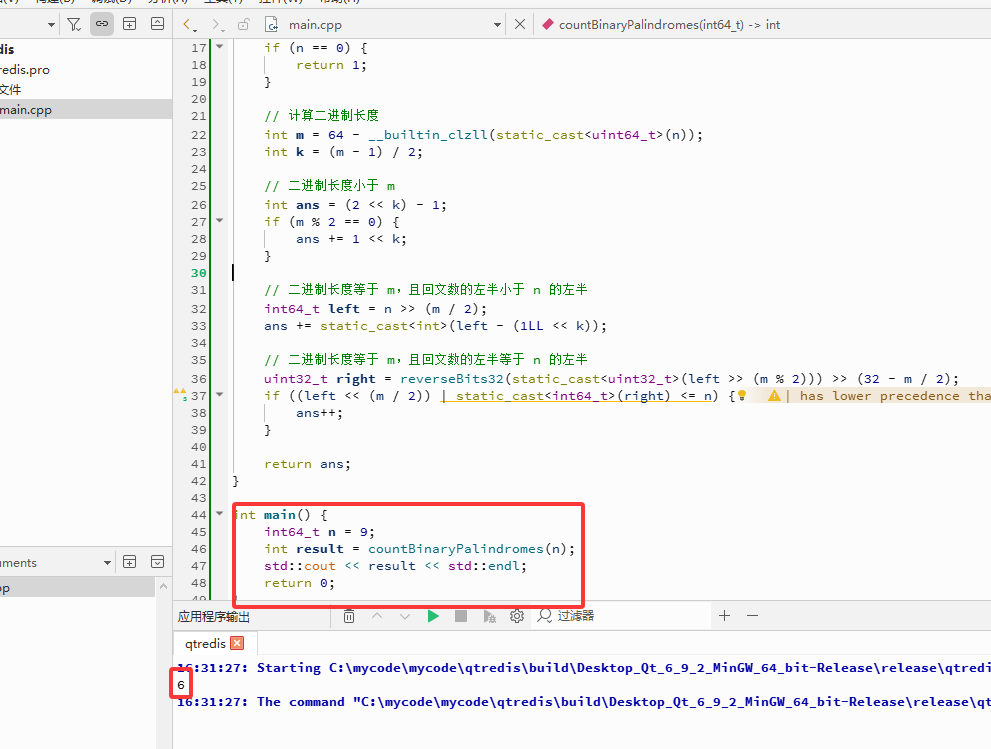
Task: Click the reverseBits32 call on line 36
Action: point(452,379)
